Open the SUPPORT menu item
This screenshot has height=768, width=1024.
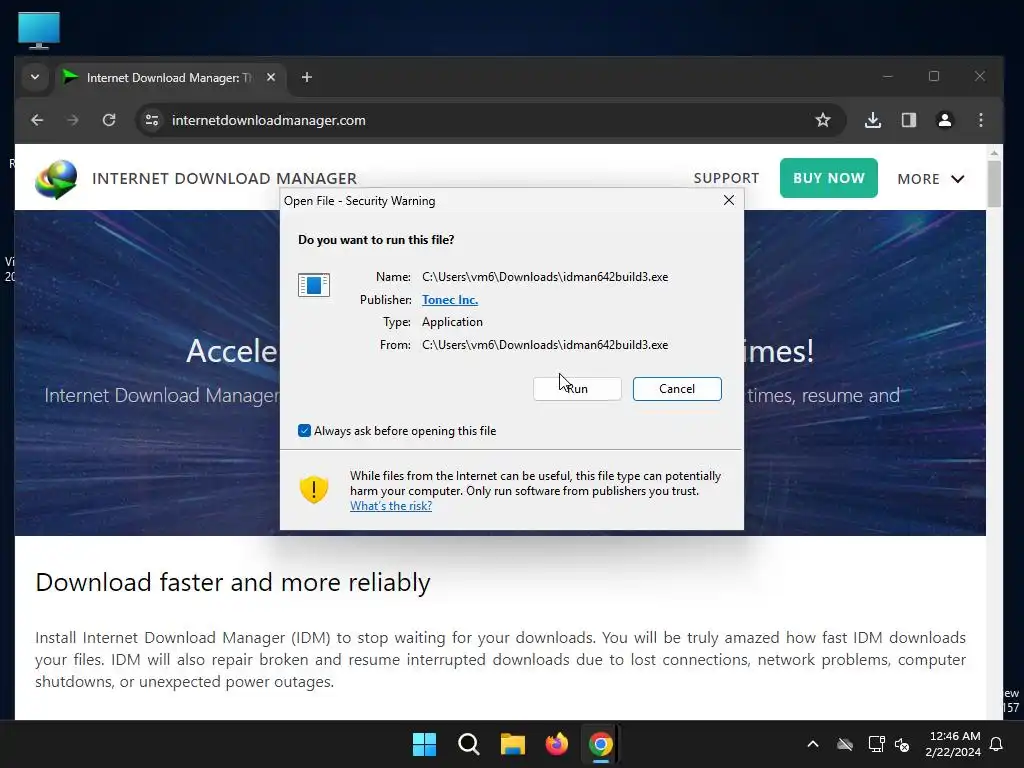pyautogui.click(x=726, y=178)
